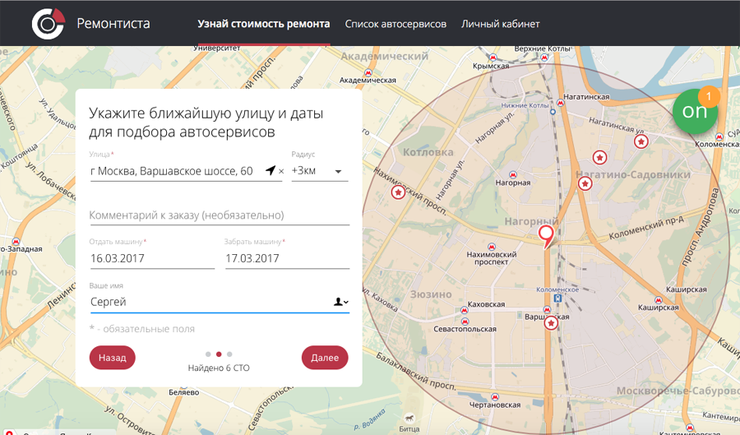Screen dimensions: 740x435
Task: Open the contact autofill icon in name field
Action: 341,302
